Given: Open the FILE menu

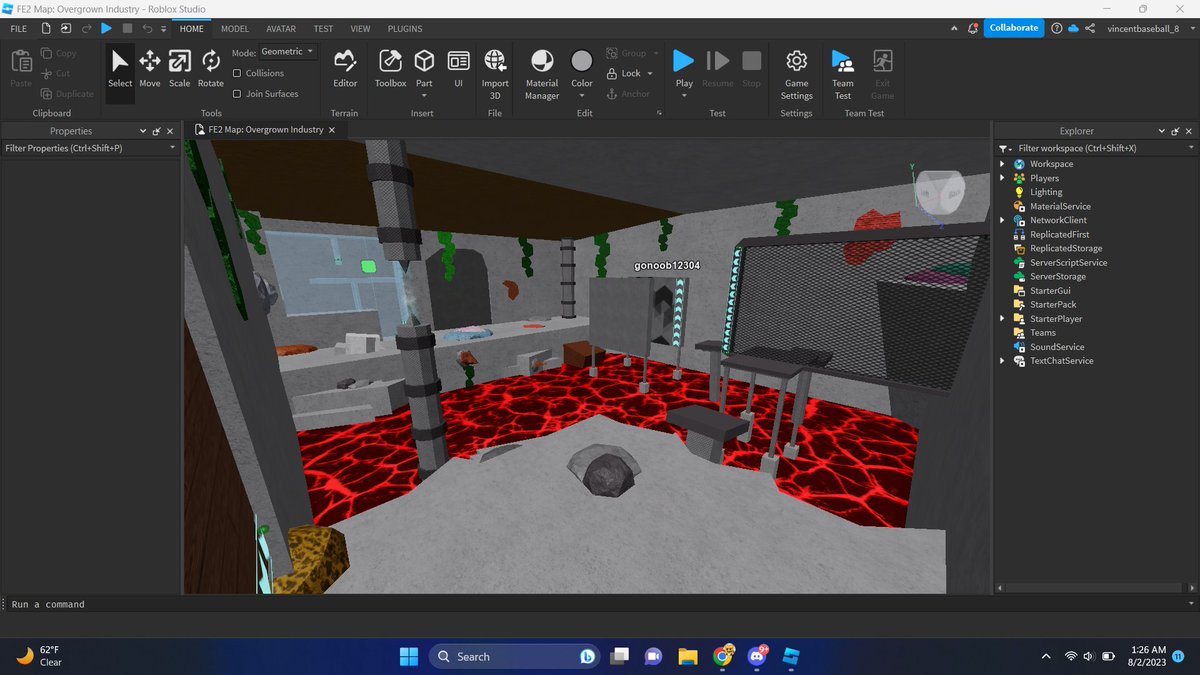Looking at the screenshot, I should [x=19, y=29].
